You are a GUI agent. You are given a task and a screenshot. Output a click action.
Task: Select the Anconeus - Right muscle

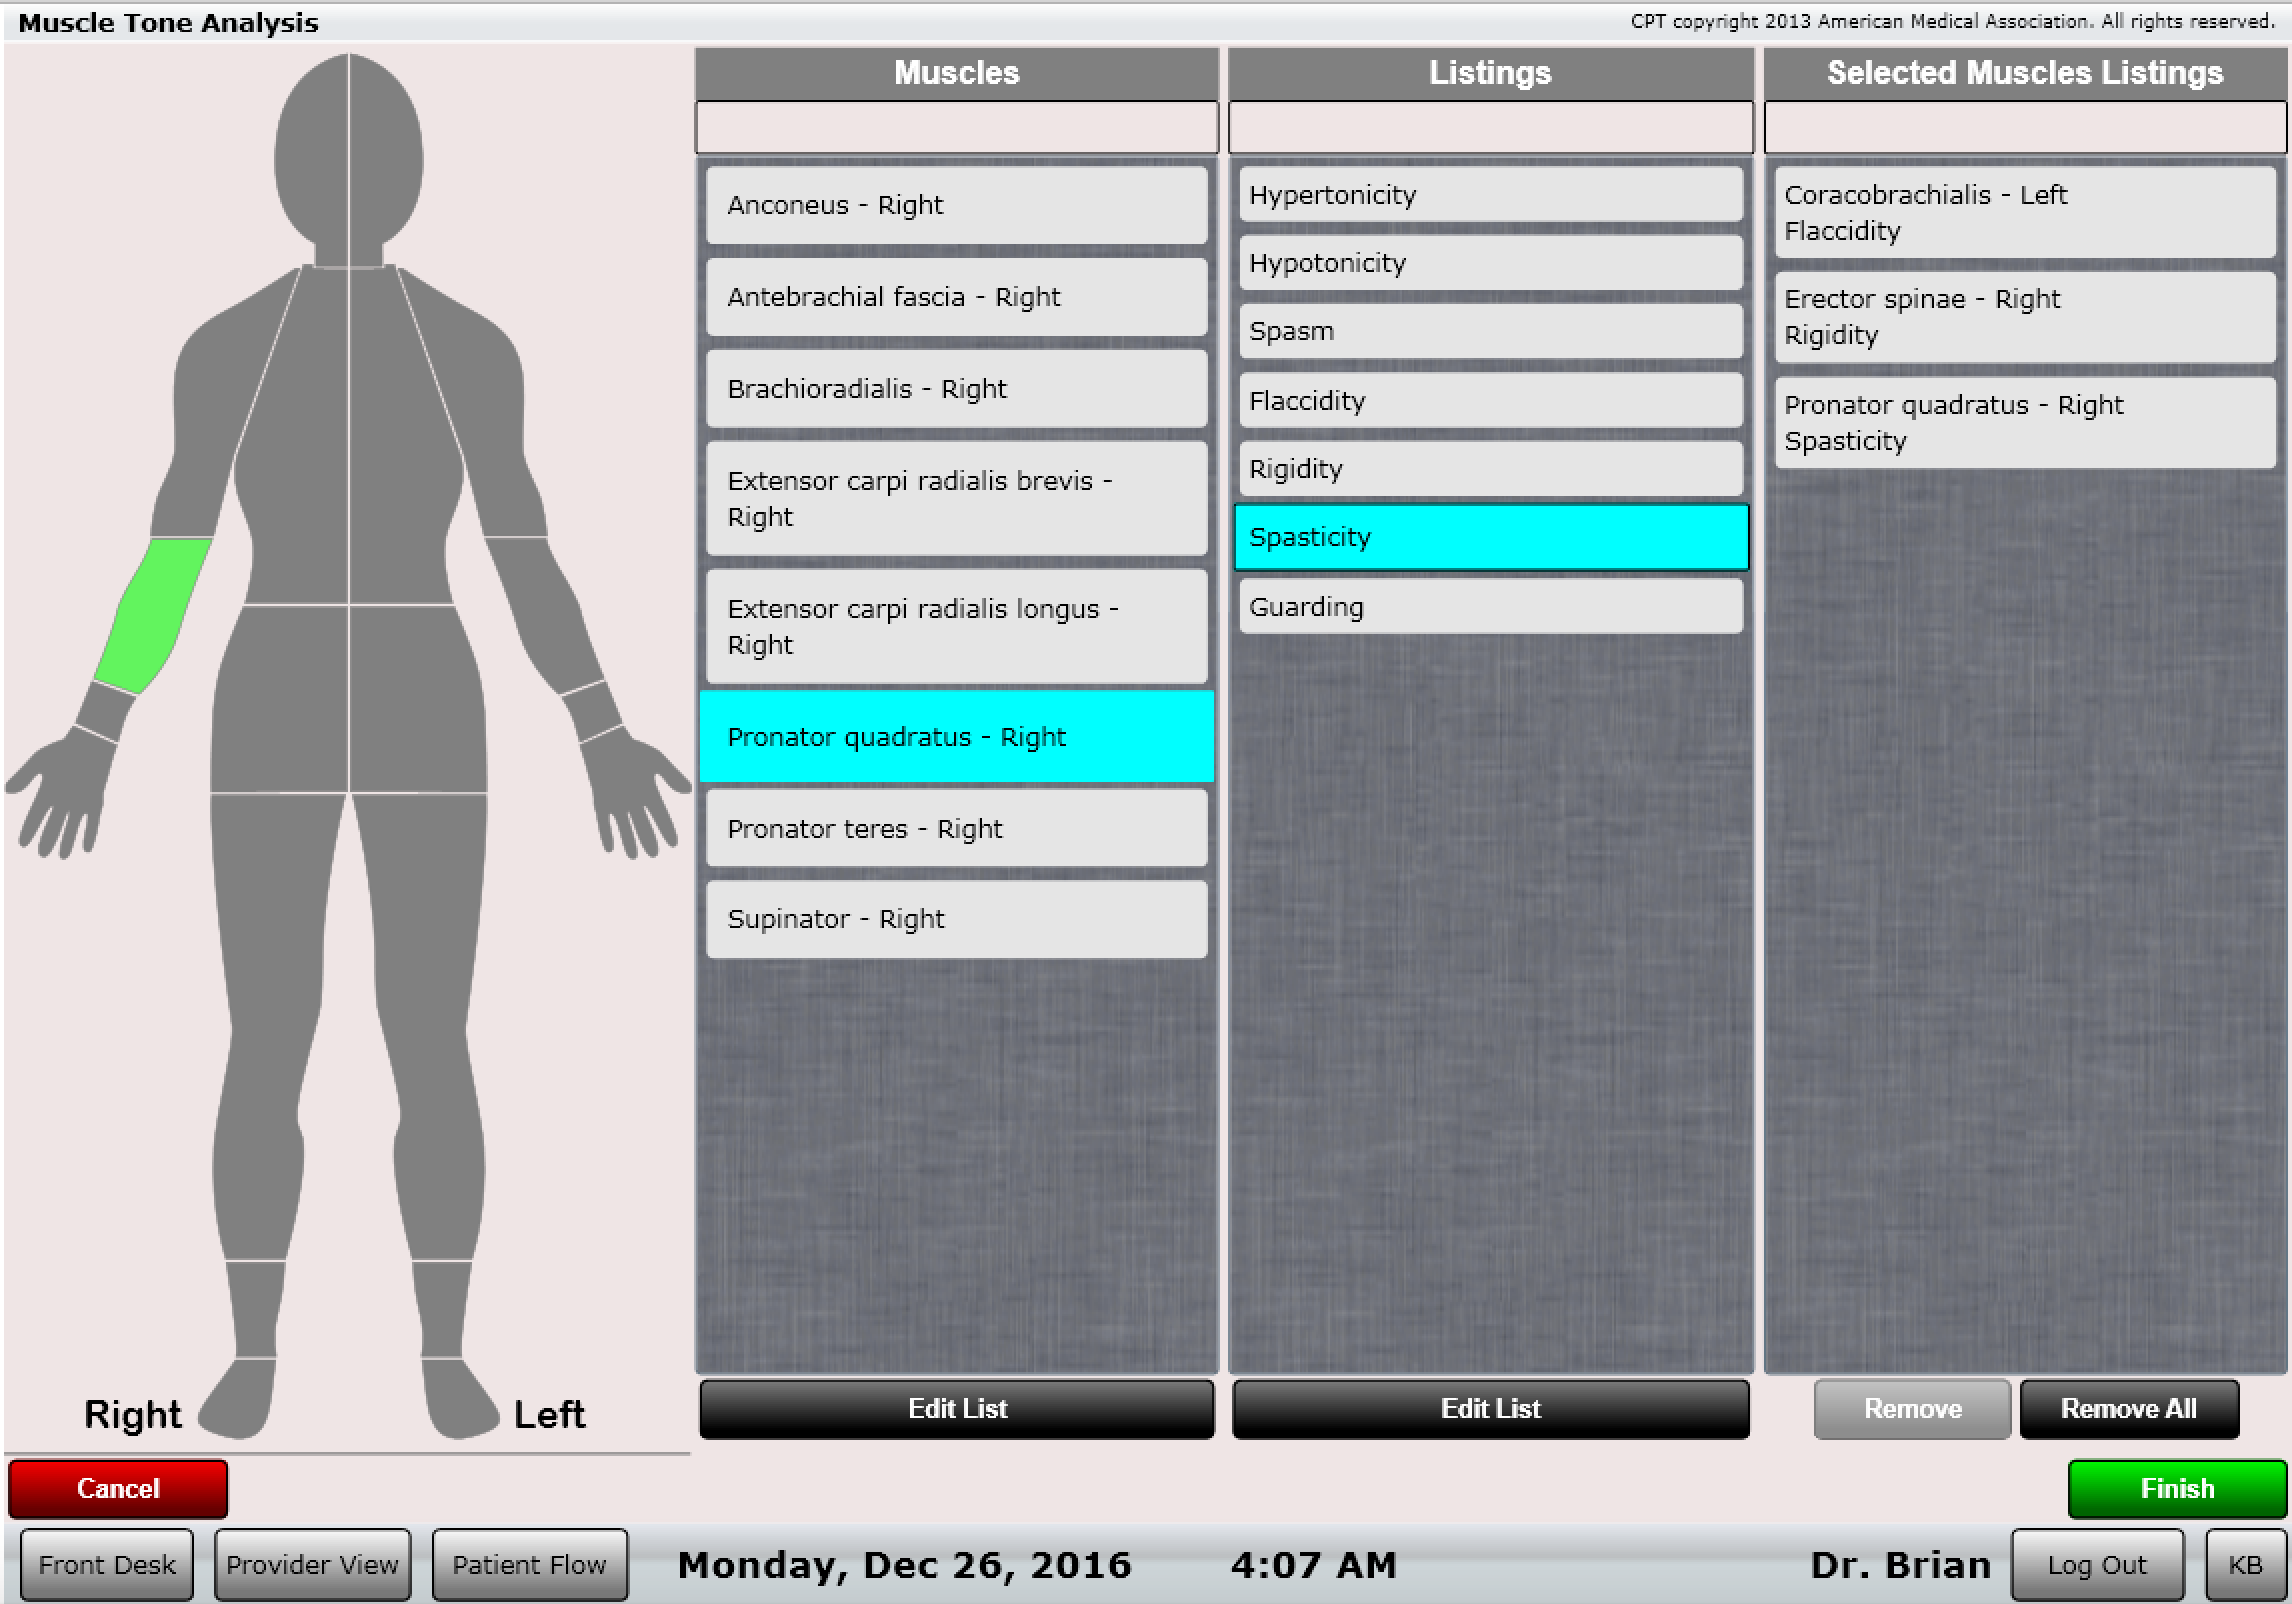pyautogui.click(x=955, y=205)
